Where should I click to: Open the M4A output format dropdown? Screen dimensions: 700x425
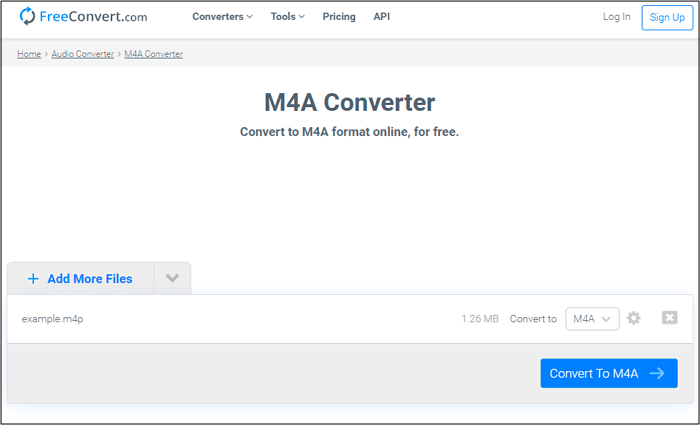[592, 319]
